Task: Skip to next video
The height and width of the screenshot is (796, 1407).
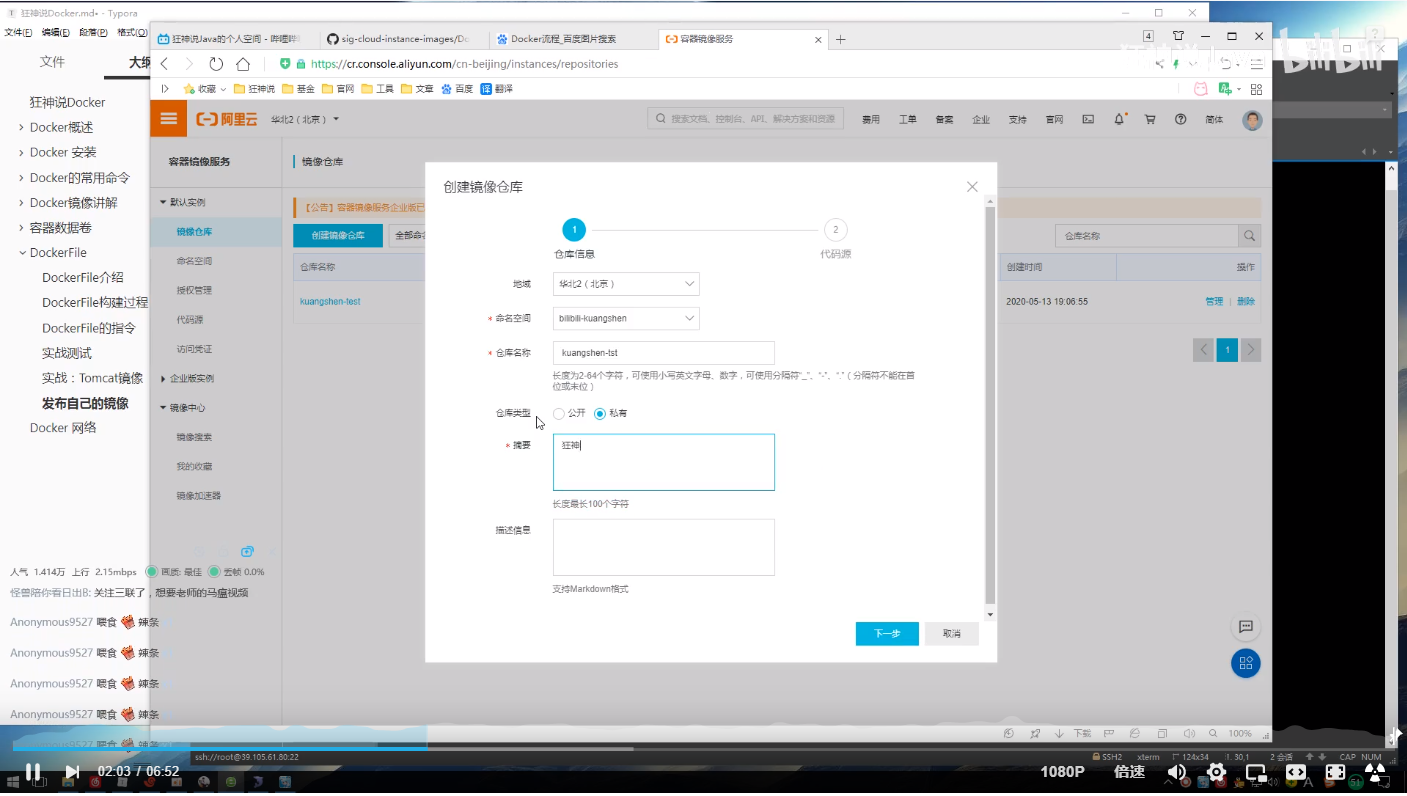Action: [x=72, y=772]
